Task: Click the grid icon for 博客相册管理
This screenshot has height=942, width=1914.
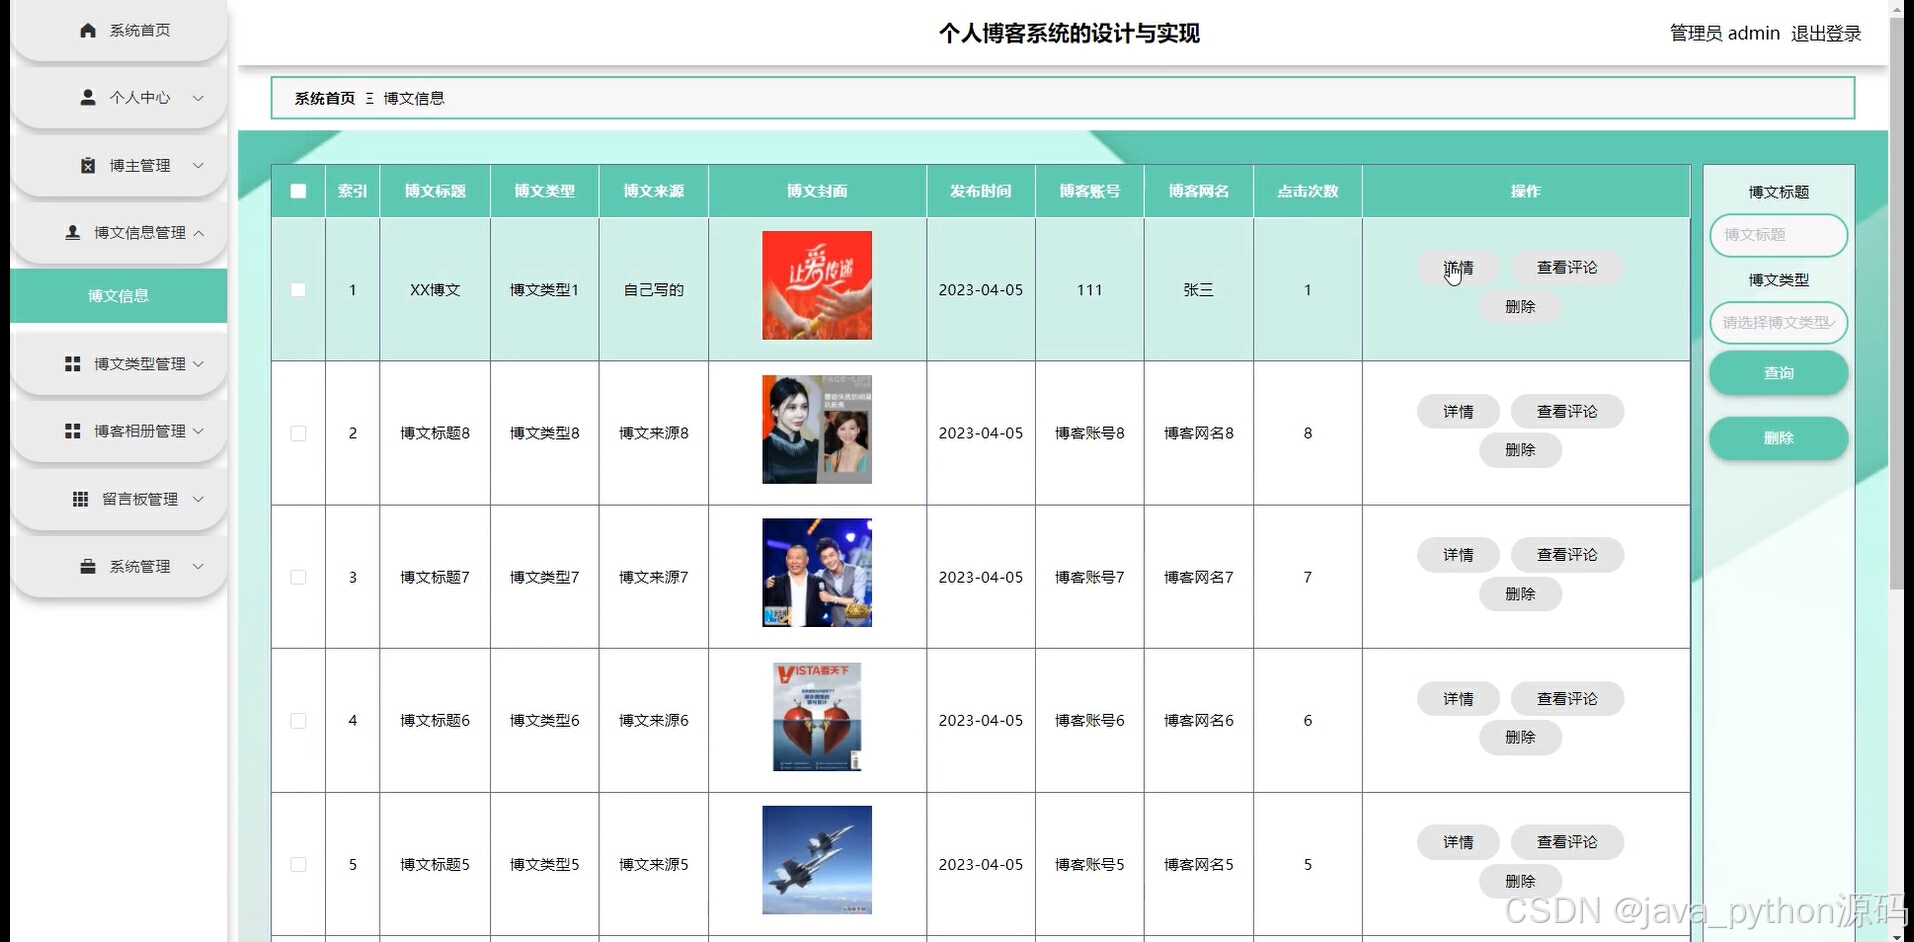Action: click(x=72, y=431)
